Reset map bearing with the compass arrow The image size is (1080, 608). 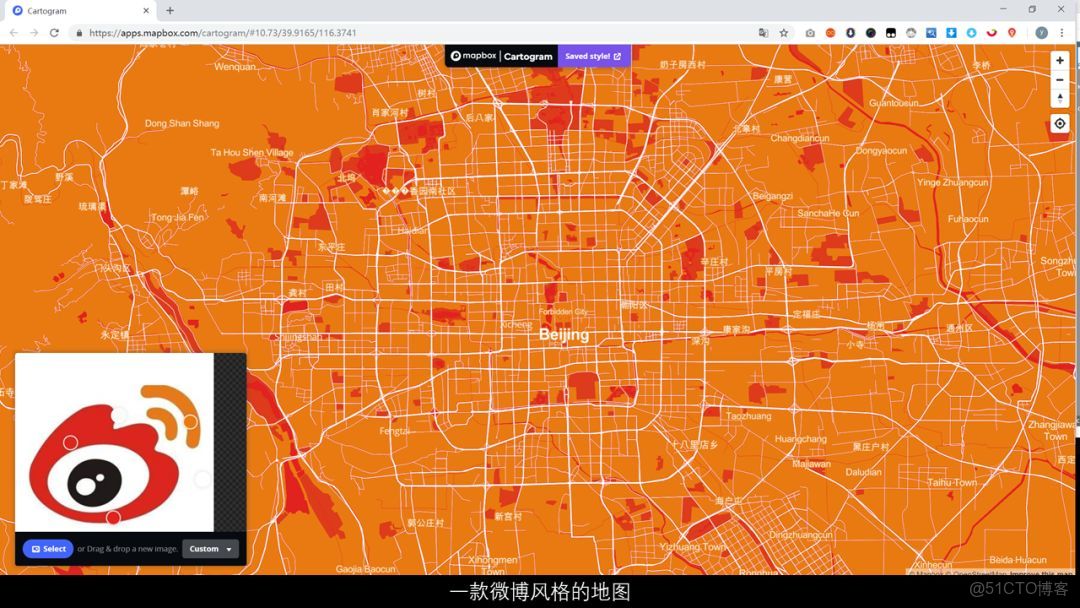coord(1060,98)
